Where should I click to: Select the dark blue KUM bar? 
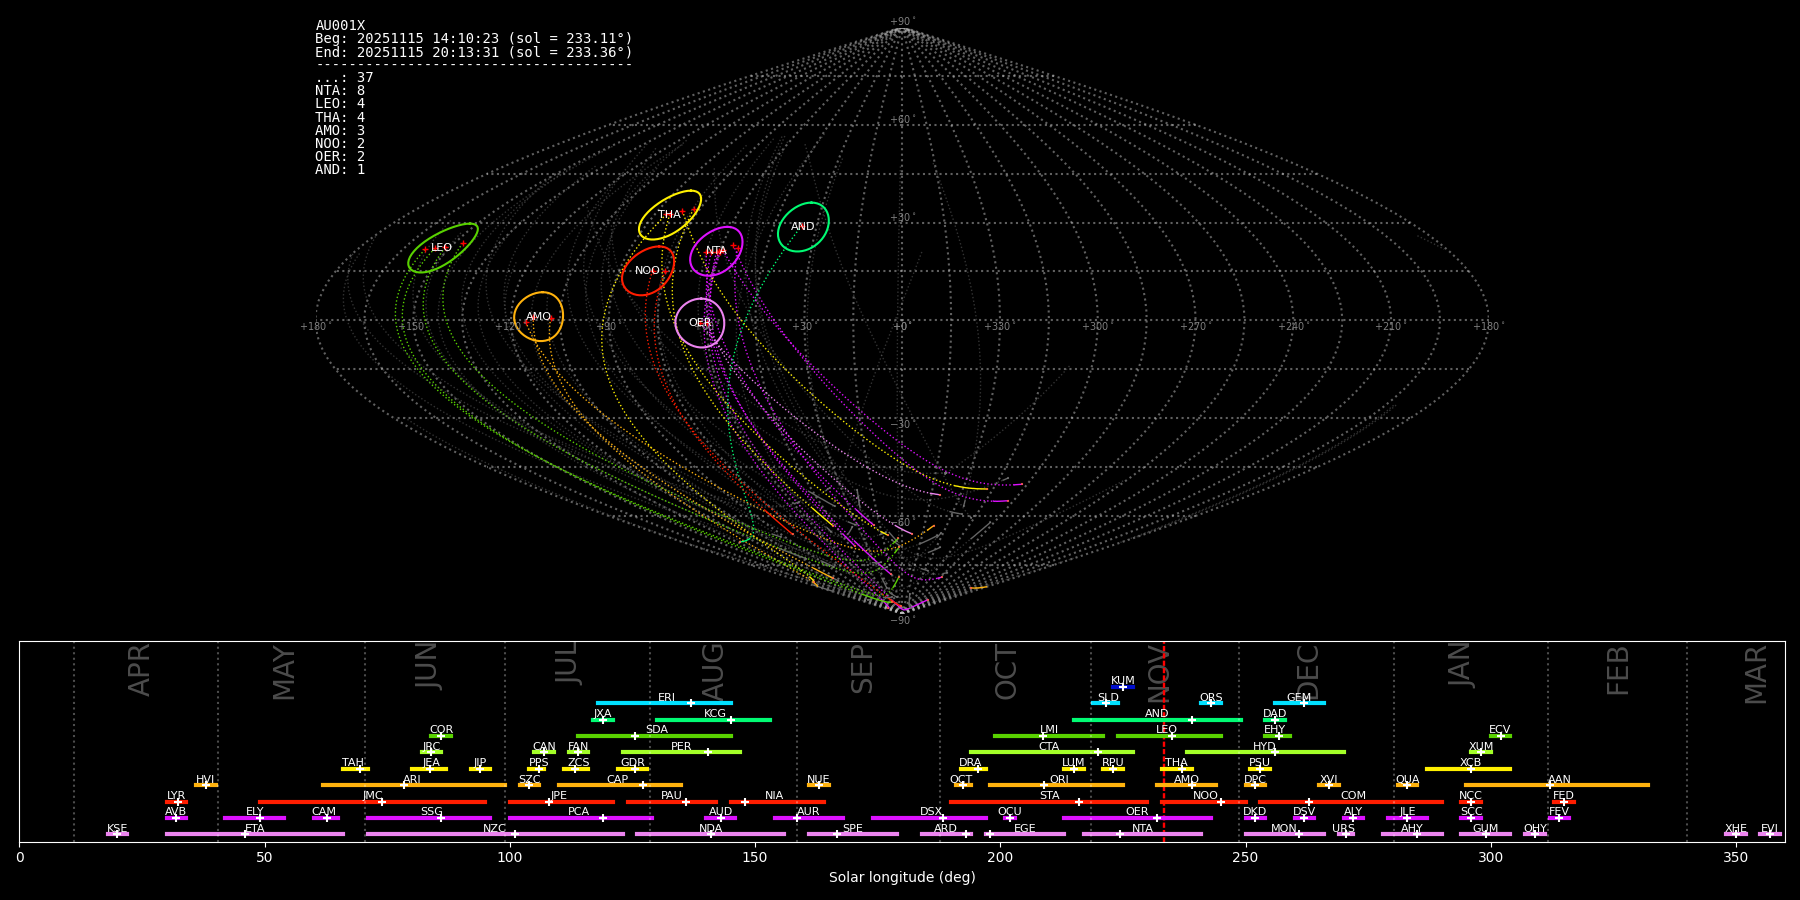[x=1123, y=687]
